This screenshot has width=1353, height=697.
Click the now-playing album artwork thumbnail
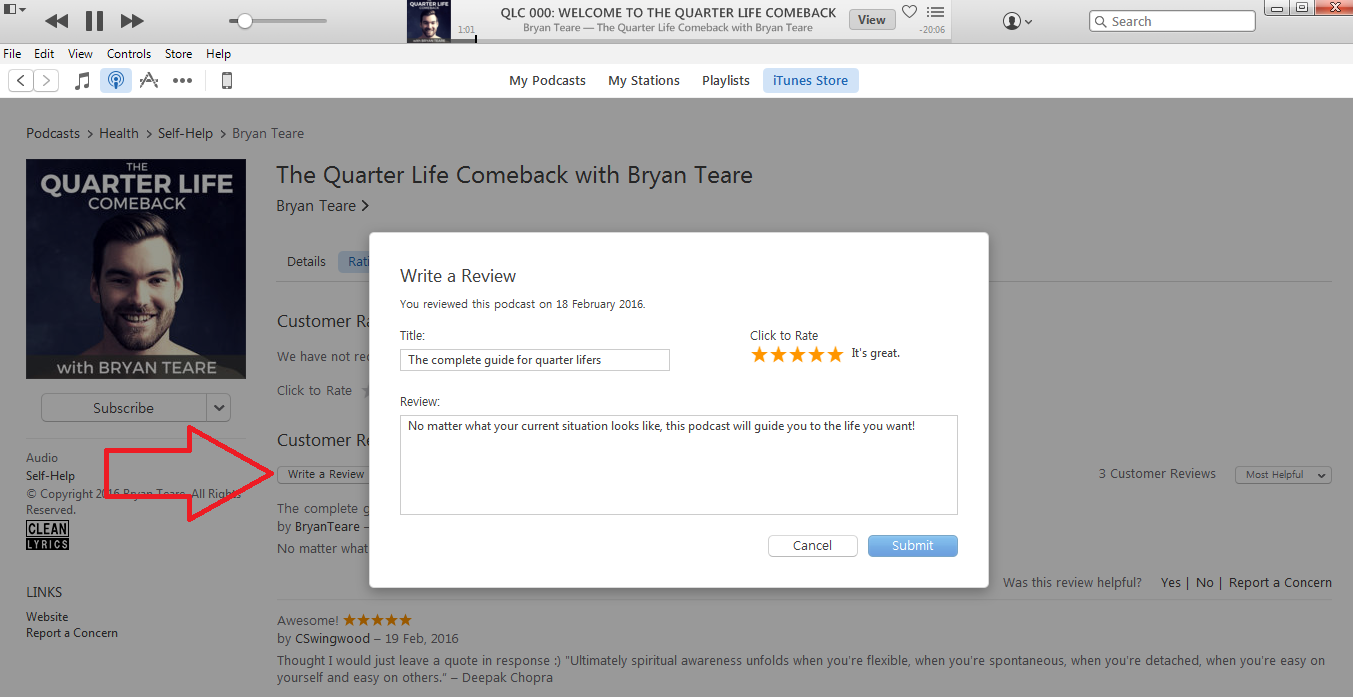(429, 21)
